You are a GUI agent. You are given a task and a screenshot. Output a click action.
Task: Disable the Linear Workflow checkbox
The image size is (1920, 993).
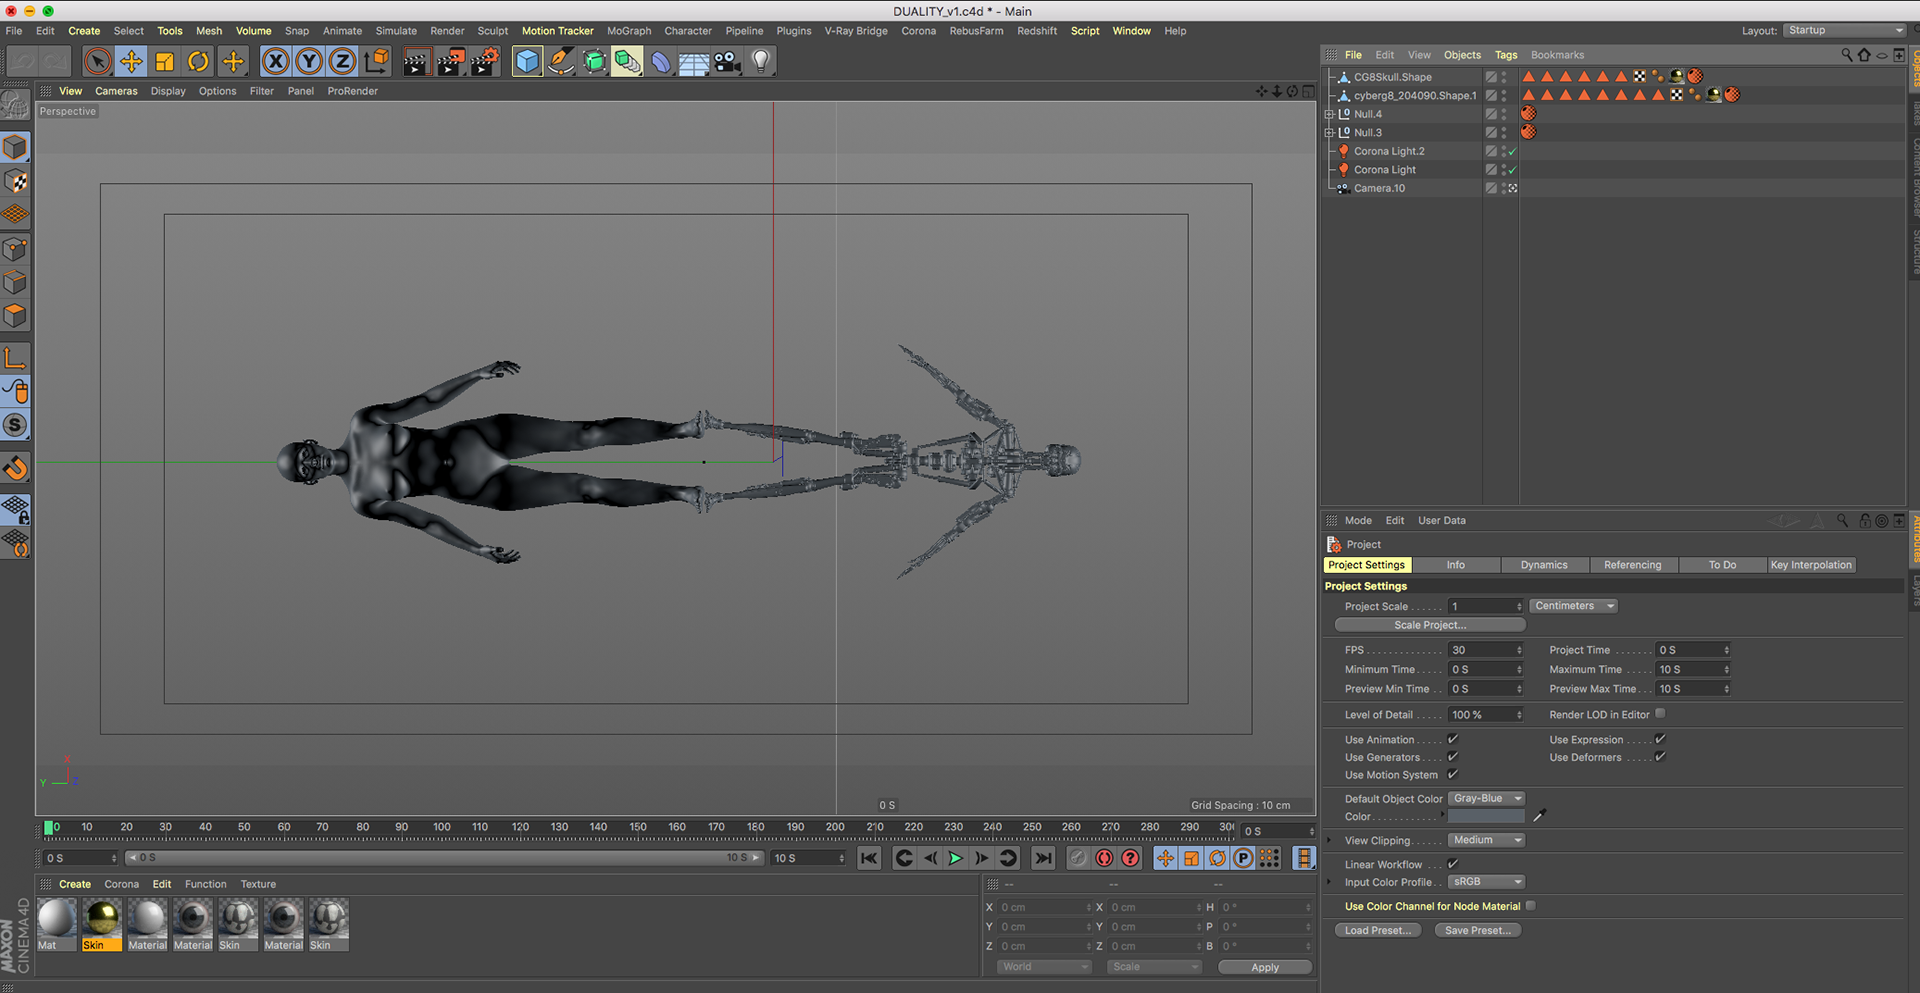[1453, 864]
